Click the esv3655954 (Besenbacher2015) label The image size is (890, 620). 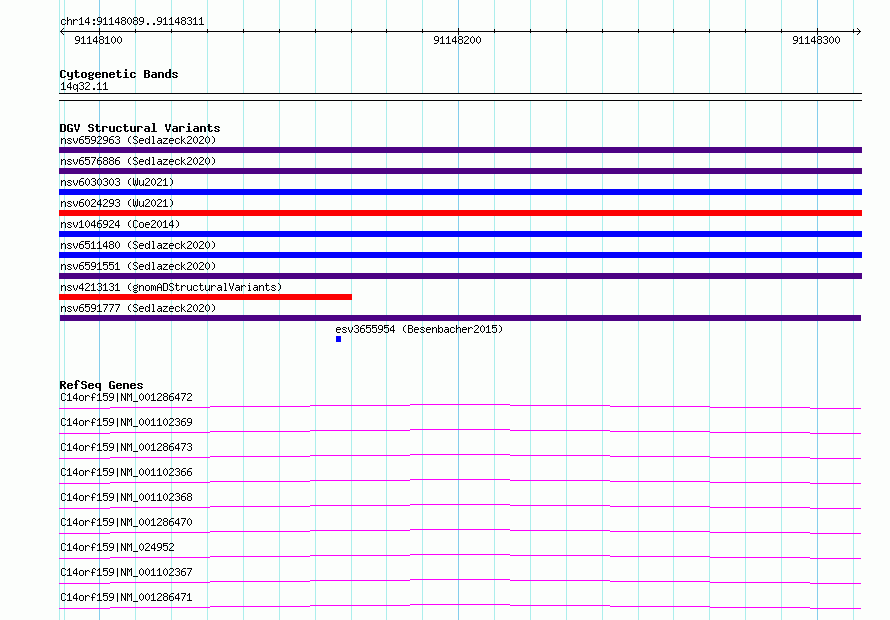(x=419, y=329)
